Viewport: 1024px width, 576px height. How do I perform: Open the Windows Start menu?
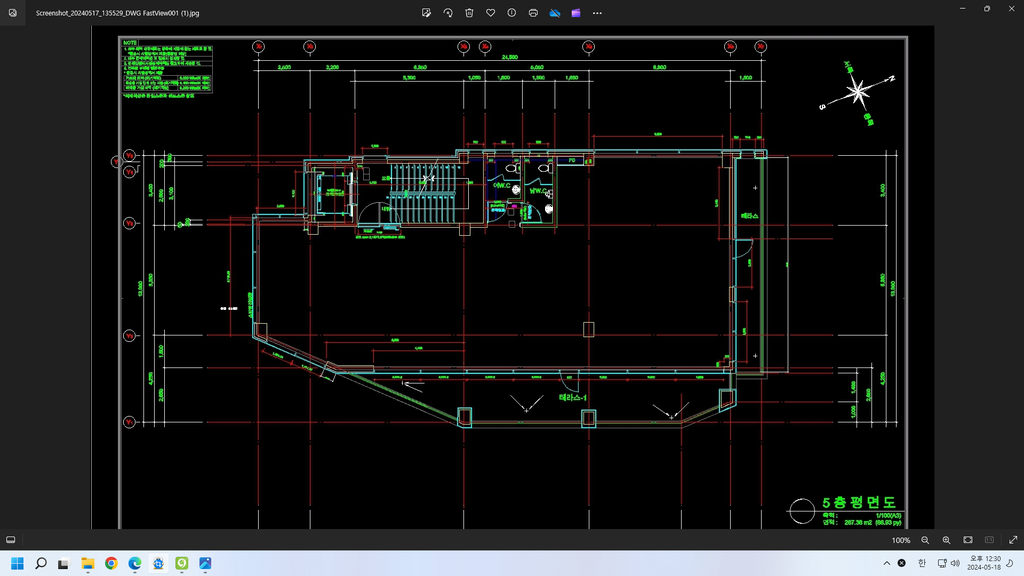(16, 563)
